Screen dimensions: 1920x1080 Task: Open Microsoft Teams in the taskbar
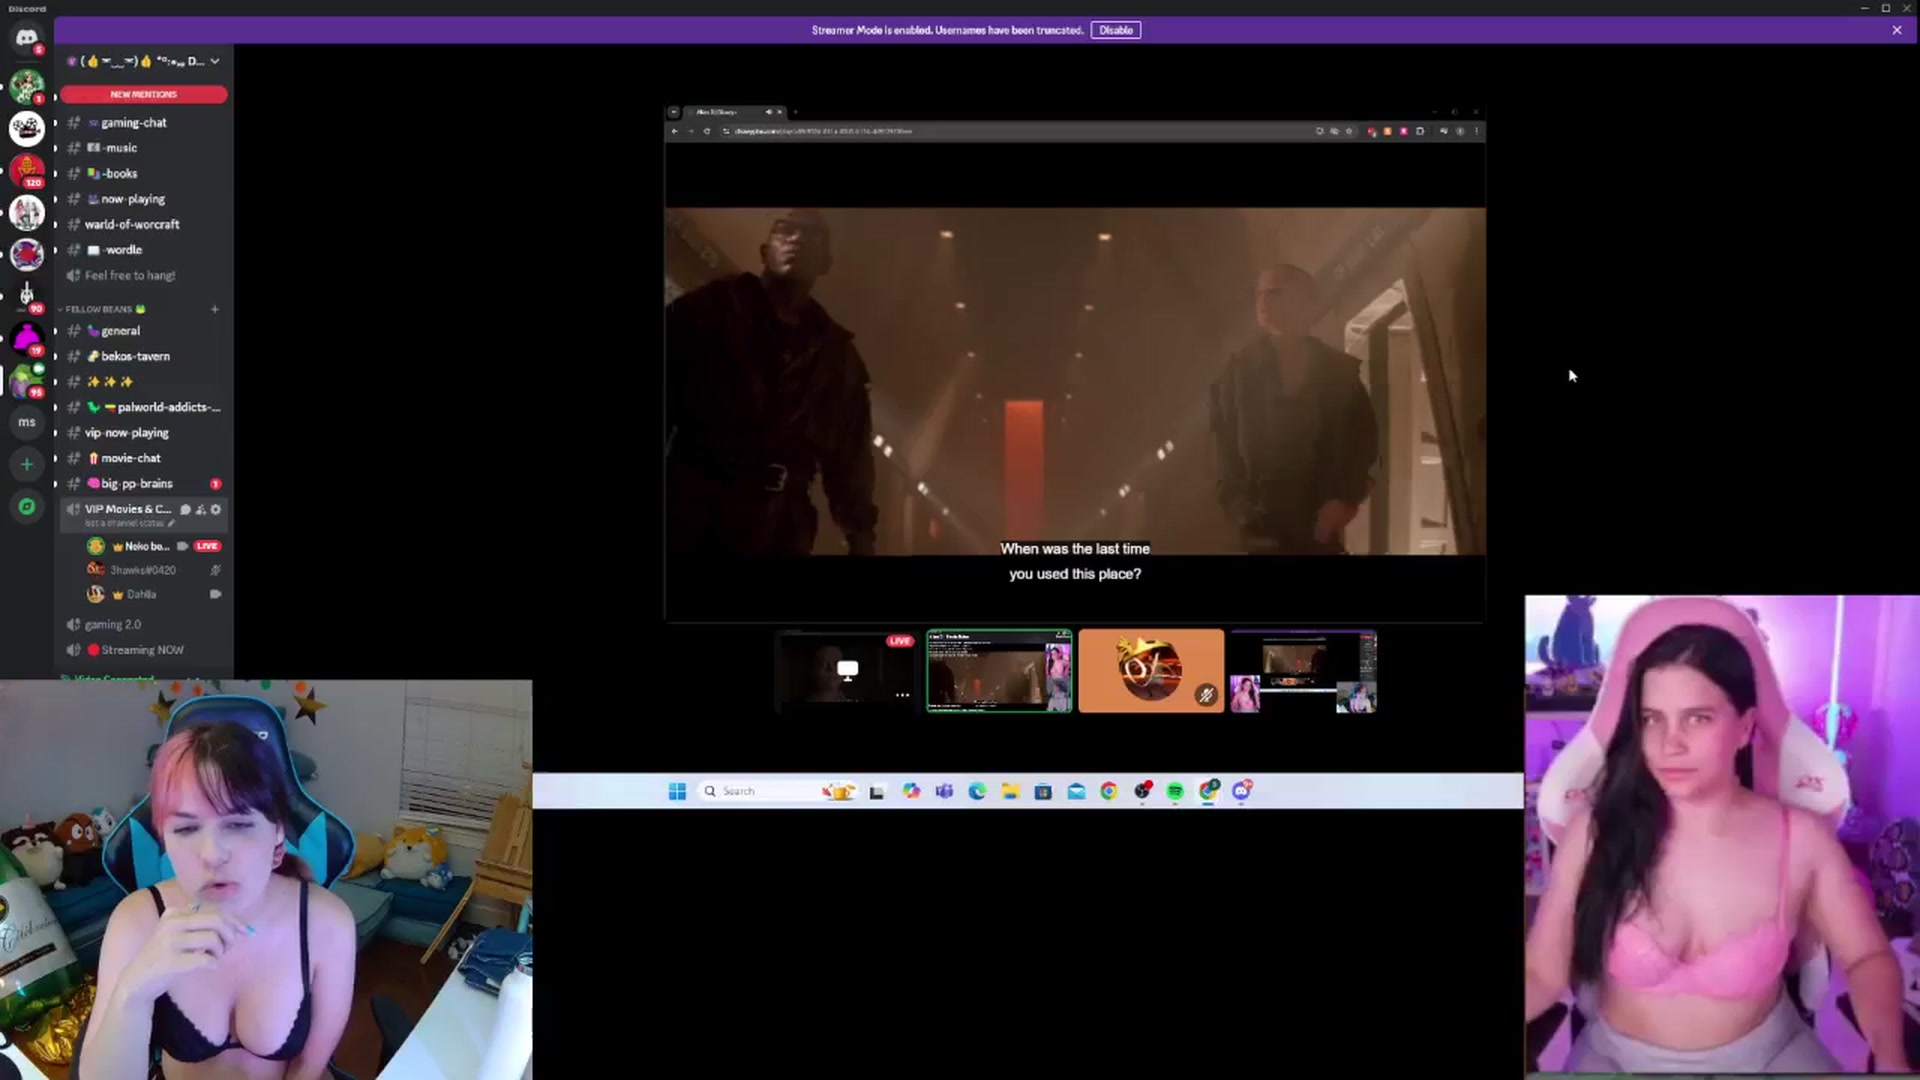(944, 791)
